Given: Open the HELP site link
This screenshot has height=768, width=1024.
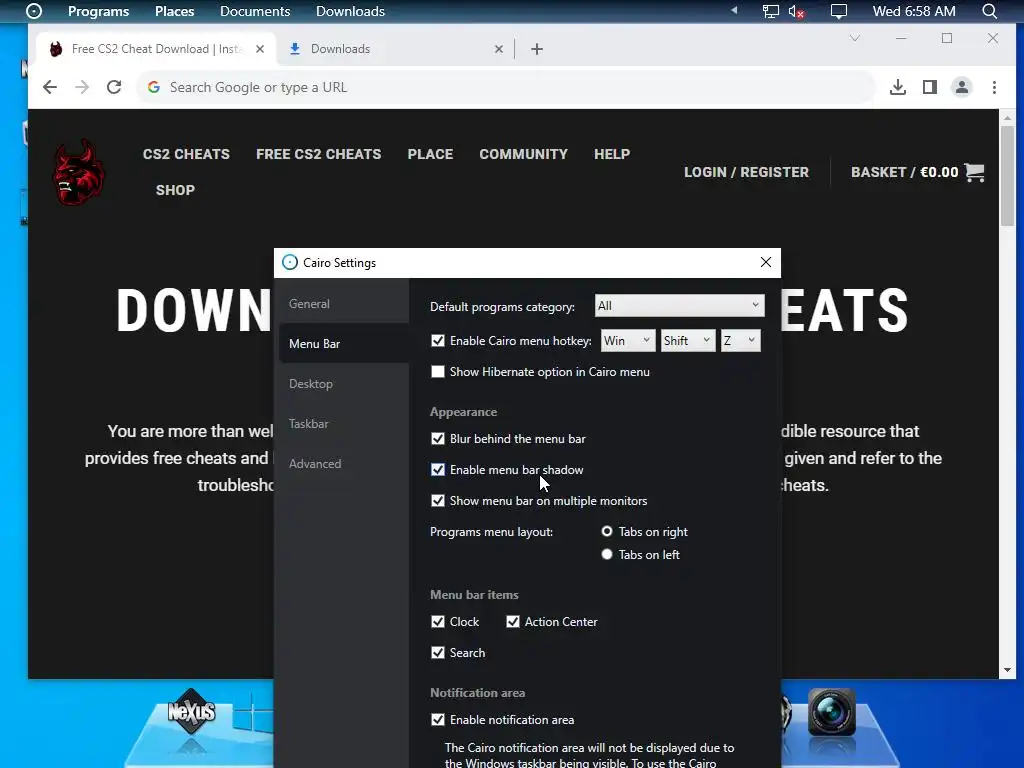Looking at the screenshot, I should click(612, 154).
